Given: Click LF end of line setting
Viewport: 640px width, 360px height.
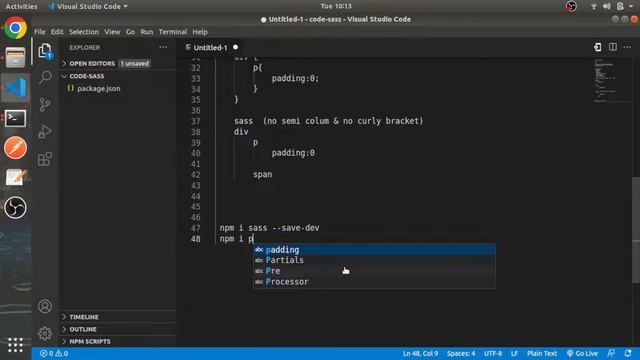Looking at the screenshot, I should 514,353.
